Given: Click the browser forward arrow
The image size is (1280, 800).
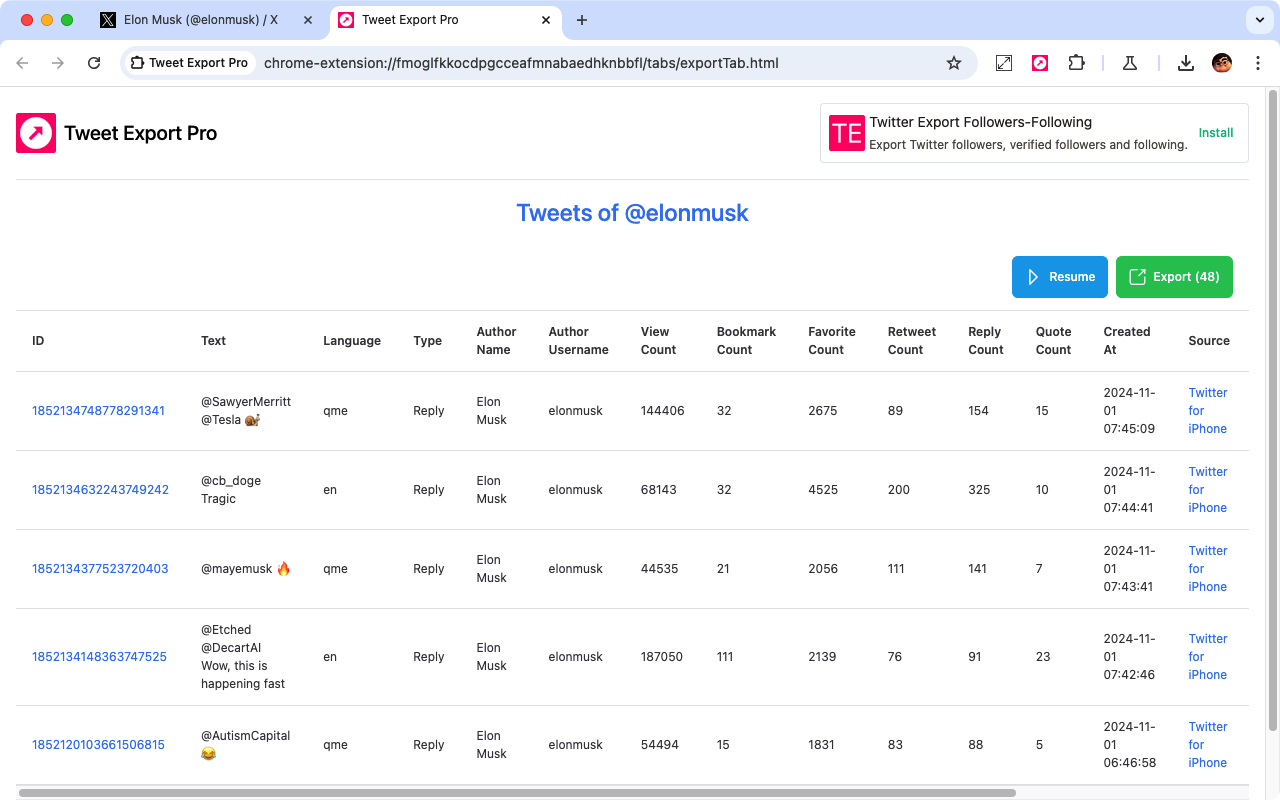Looking at the screenshot, I should 58,63.
